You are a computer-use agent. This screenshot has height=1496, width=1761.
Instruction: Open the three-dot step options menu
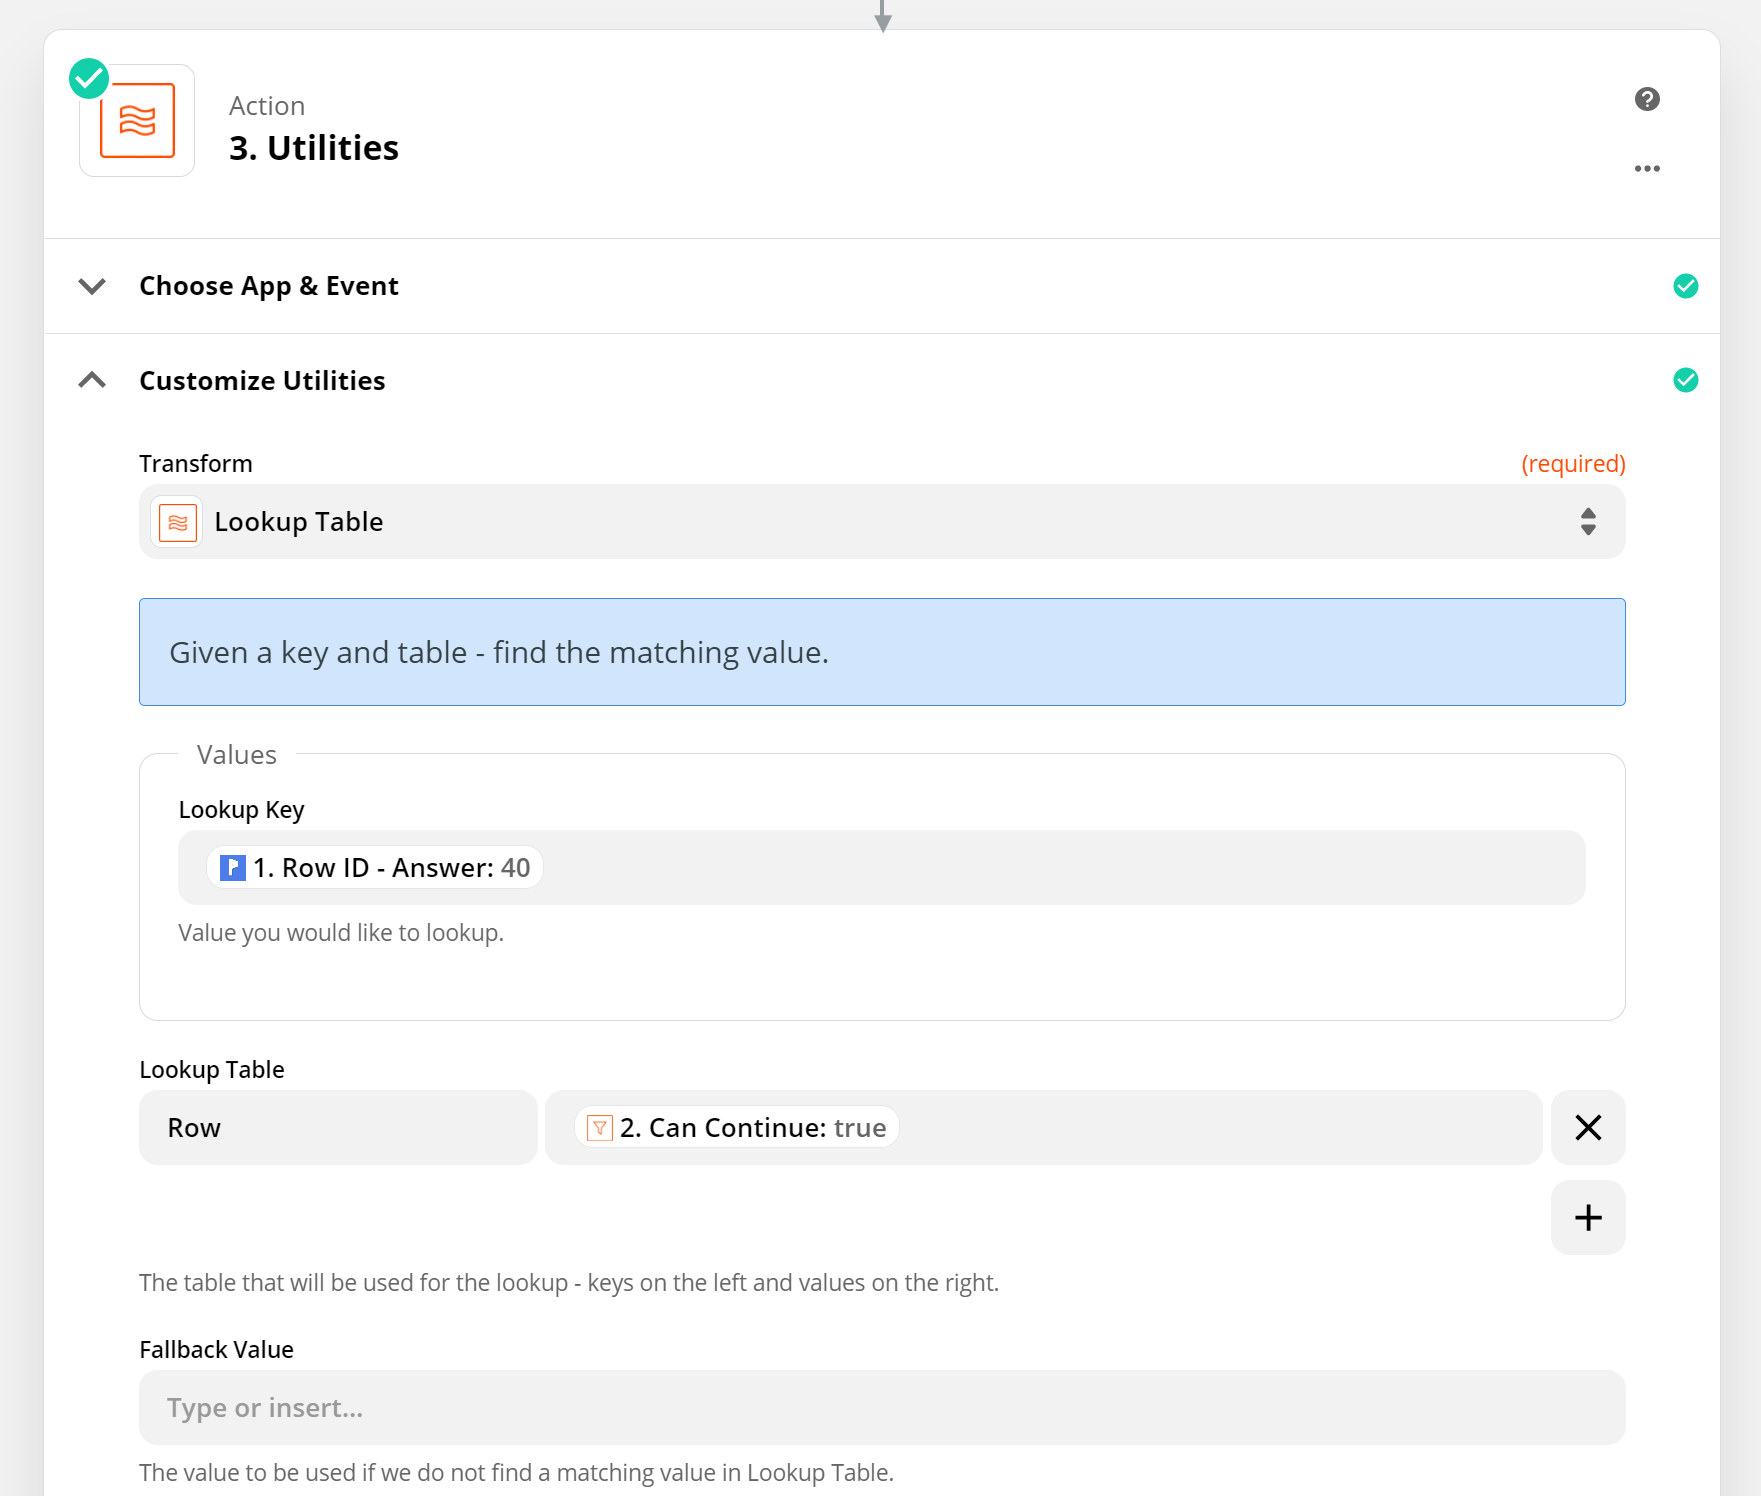1647,168
